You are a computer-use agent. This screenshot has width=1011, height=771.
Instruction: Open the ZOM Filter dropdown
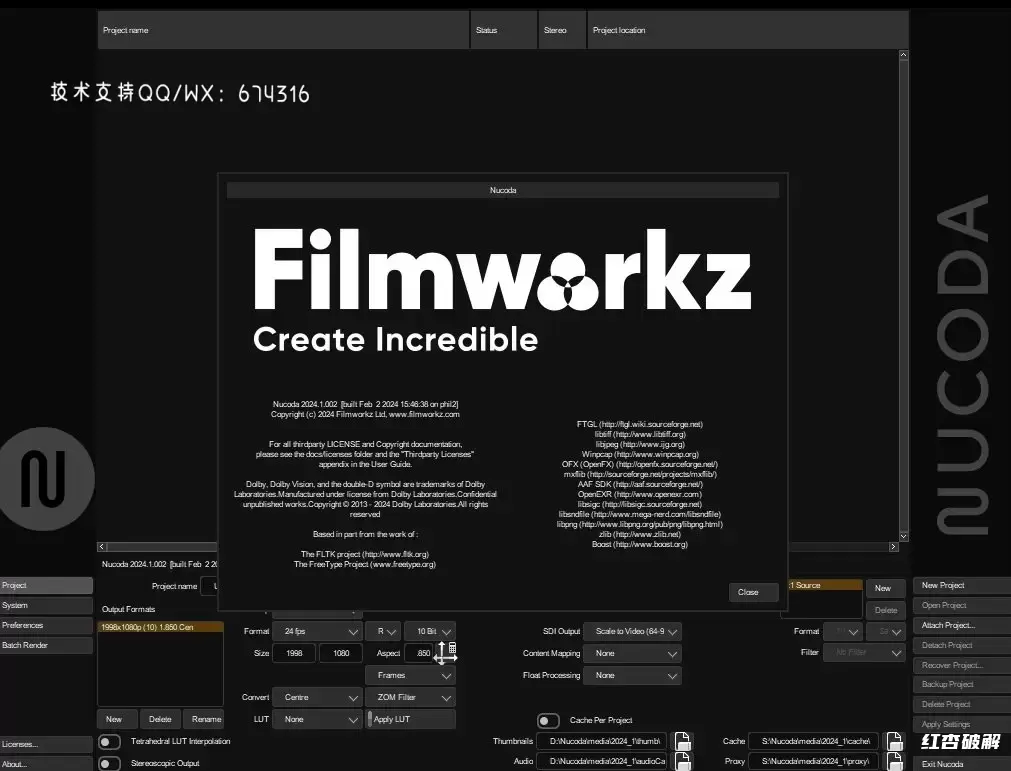tap(411, 697)
